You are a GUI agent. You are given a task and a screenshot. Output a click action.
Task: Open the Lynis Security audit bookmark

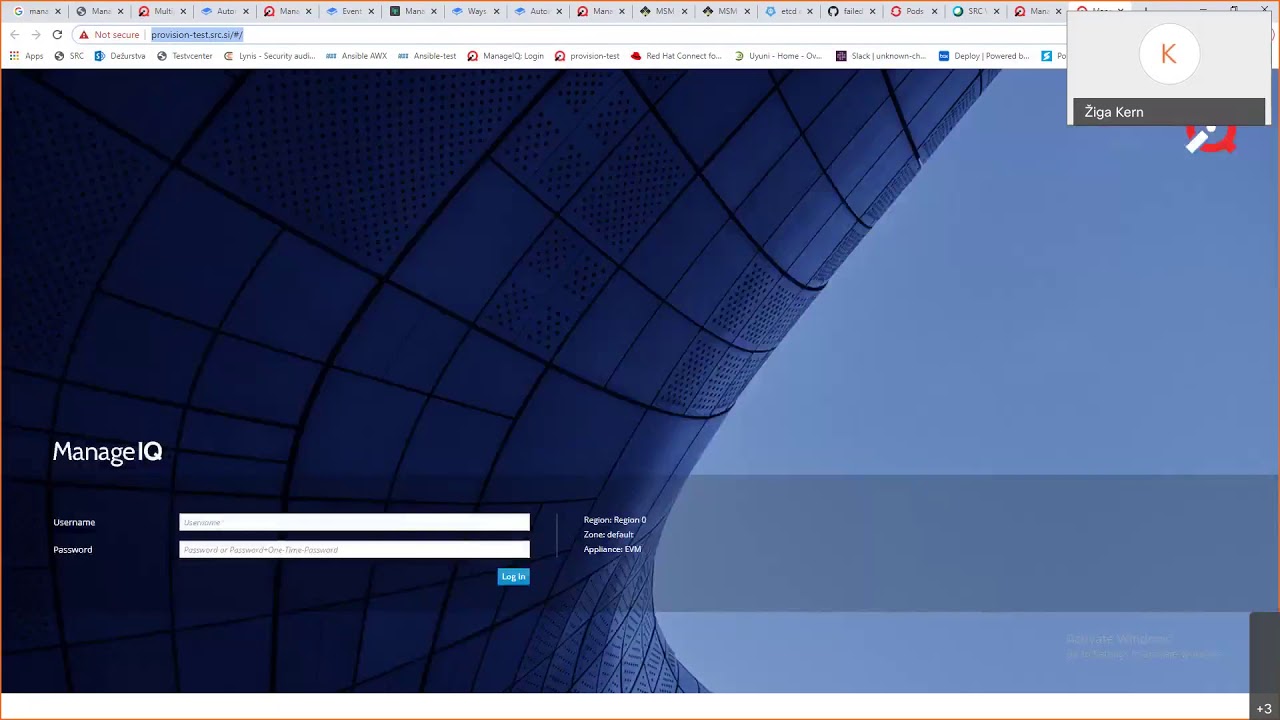point(270,56)
